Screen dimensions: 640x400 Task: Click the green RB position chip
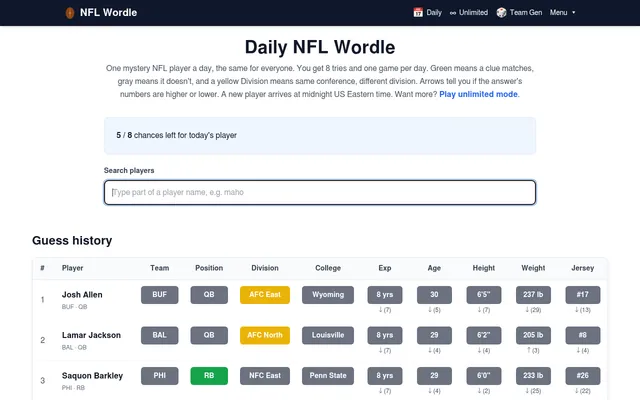click(209, 376)
